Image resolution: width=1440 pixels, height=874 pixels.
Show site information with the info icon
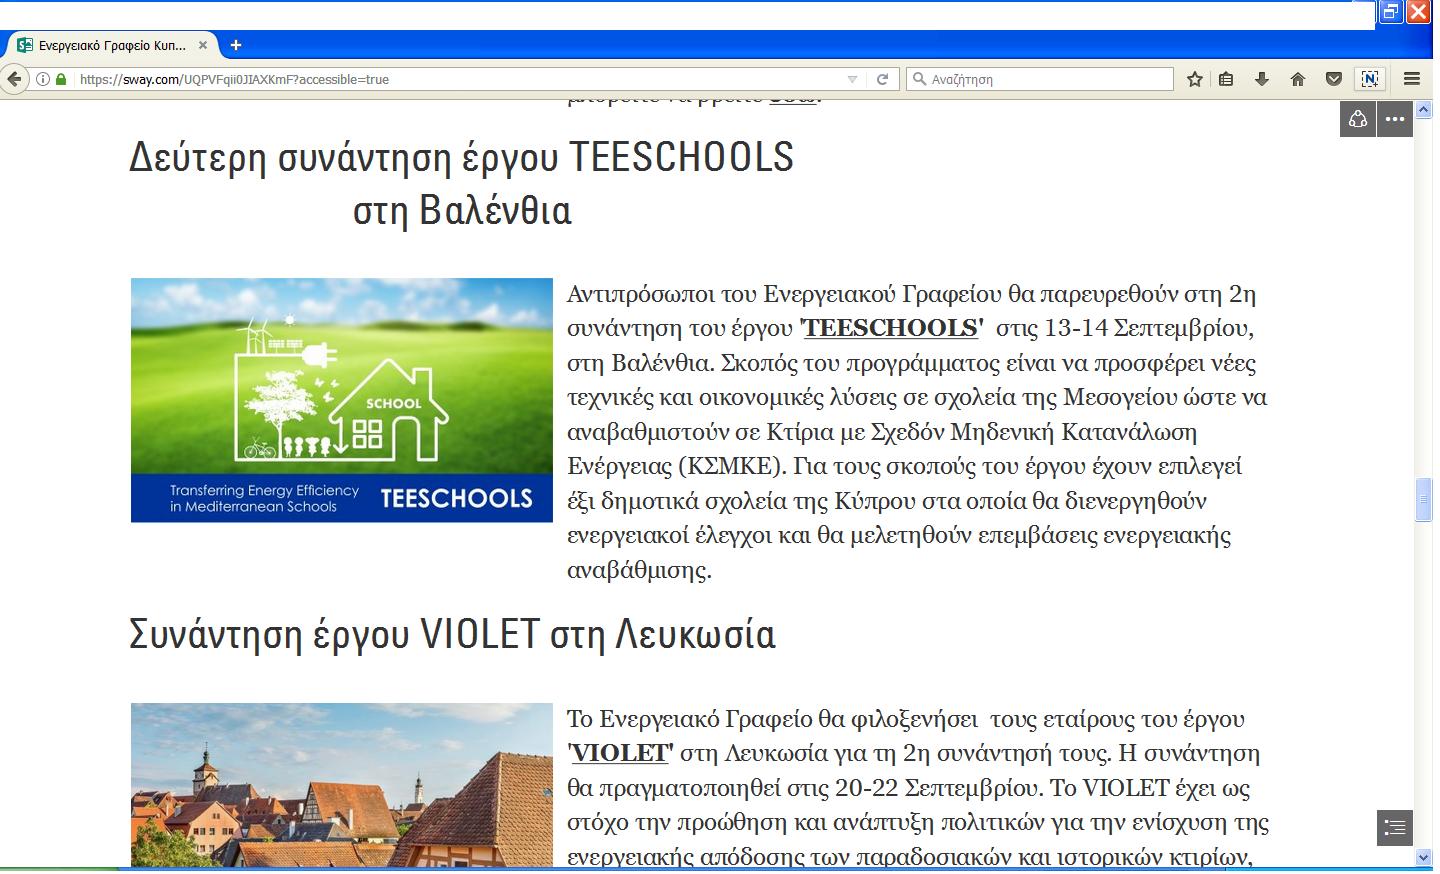point(43,79)
